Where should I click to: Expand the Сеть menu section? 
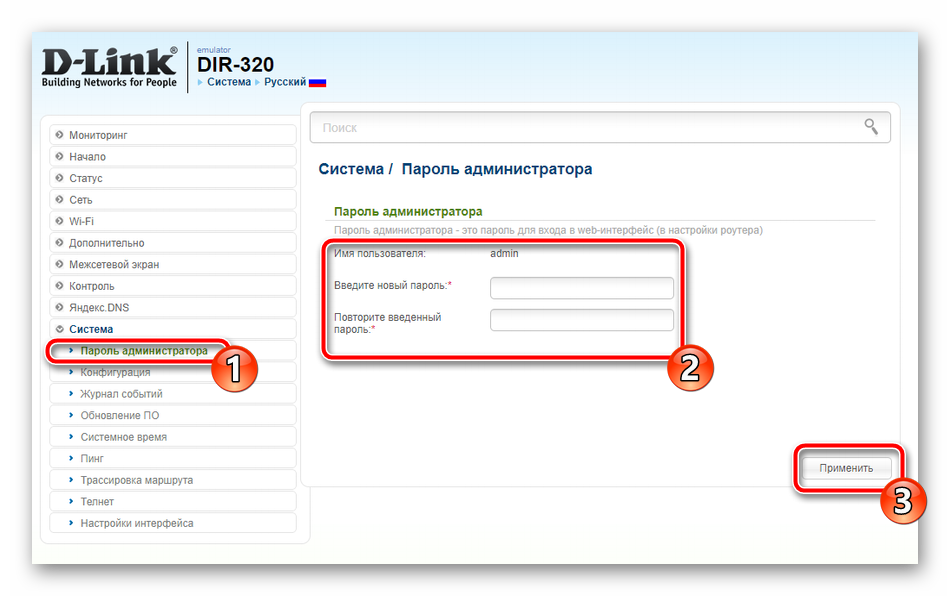click(x=173, y=200)
